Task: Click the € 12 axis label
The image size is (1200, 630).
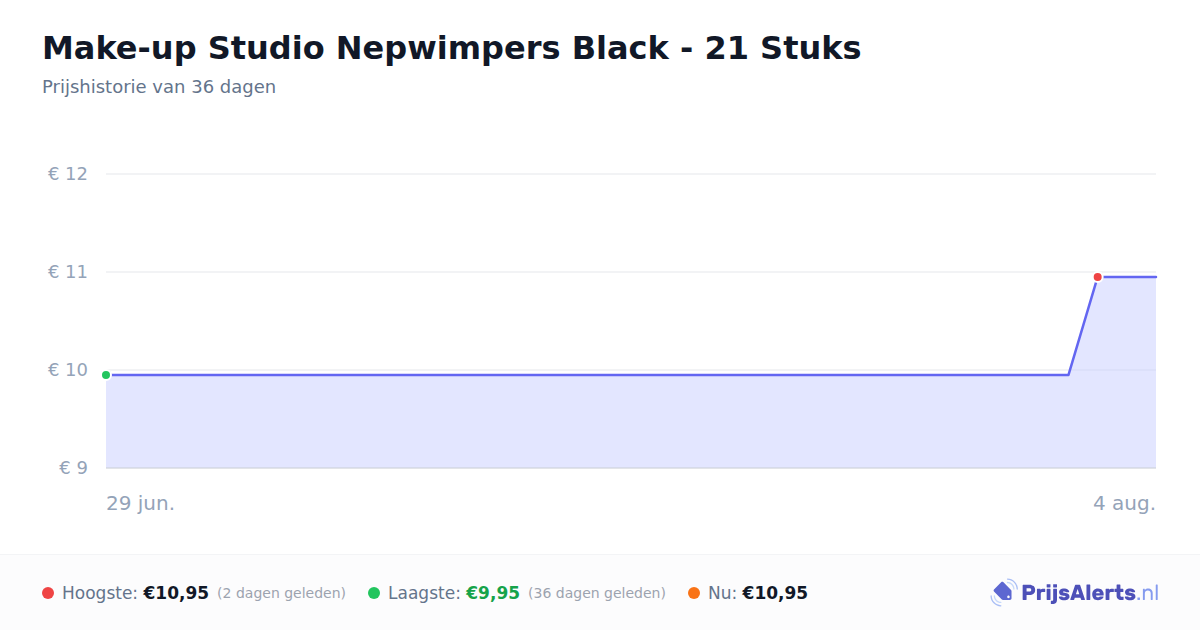Action: click(x=68, y=174)
